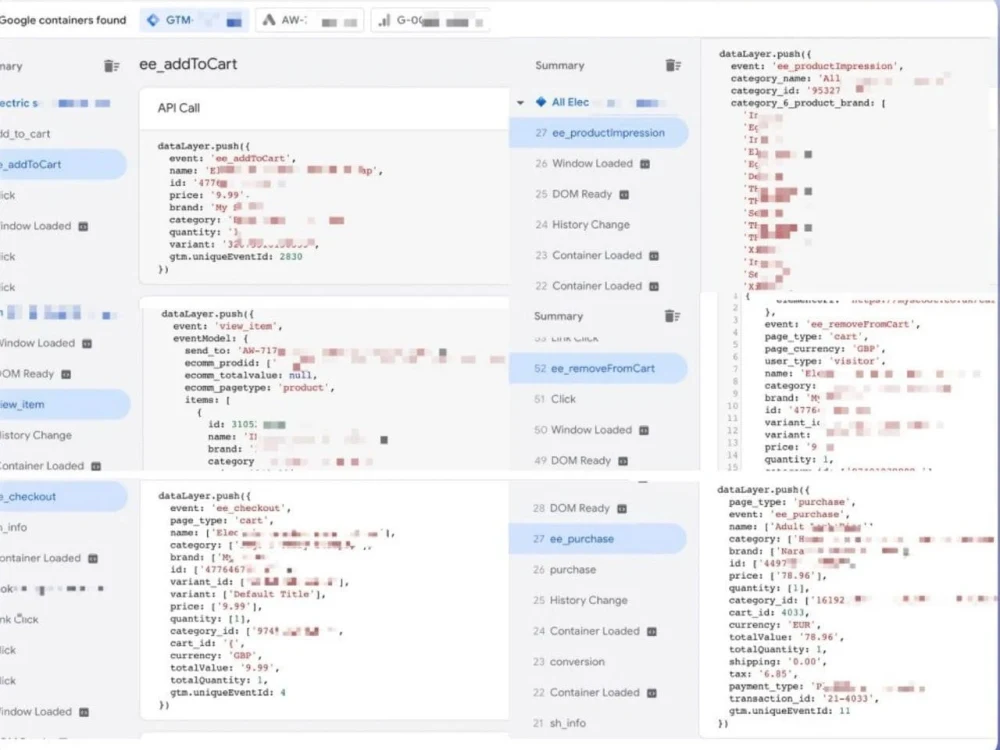Image resolution: width=1000 pixels, height=750 pixels.
Task: Click code line totalValue: '78.96'
Action: click(786, 637)
